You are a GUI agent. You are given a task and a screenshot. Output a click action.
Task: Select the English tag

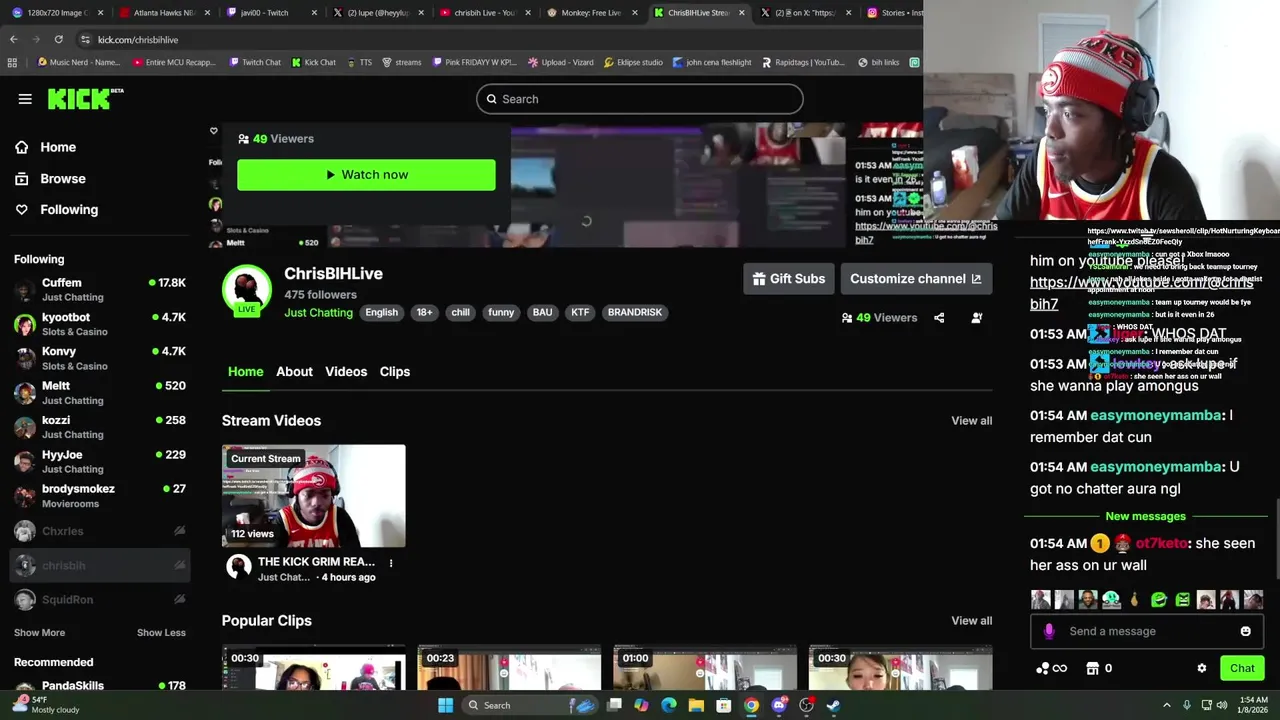(381, 313)
